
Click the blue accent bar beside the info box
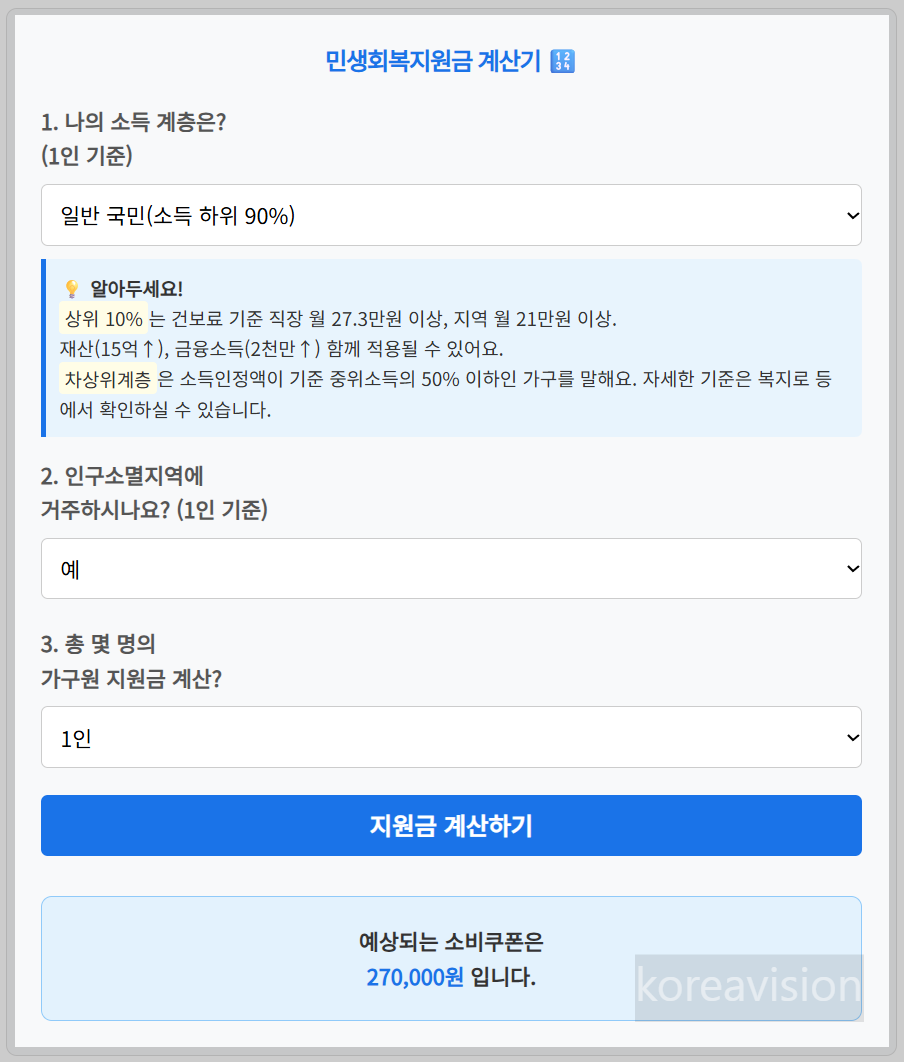(42, 349)
